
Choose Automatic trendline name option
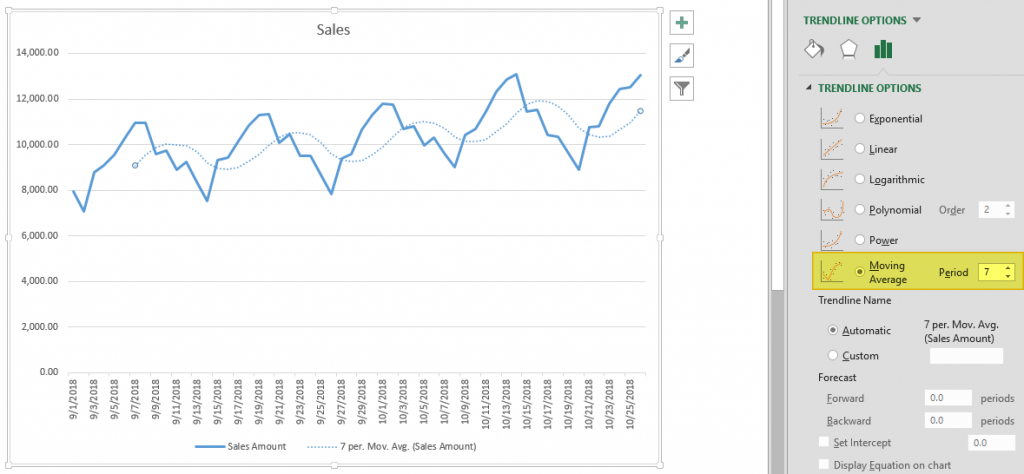click(833, 330)
